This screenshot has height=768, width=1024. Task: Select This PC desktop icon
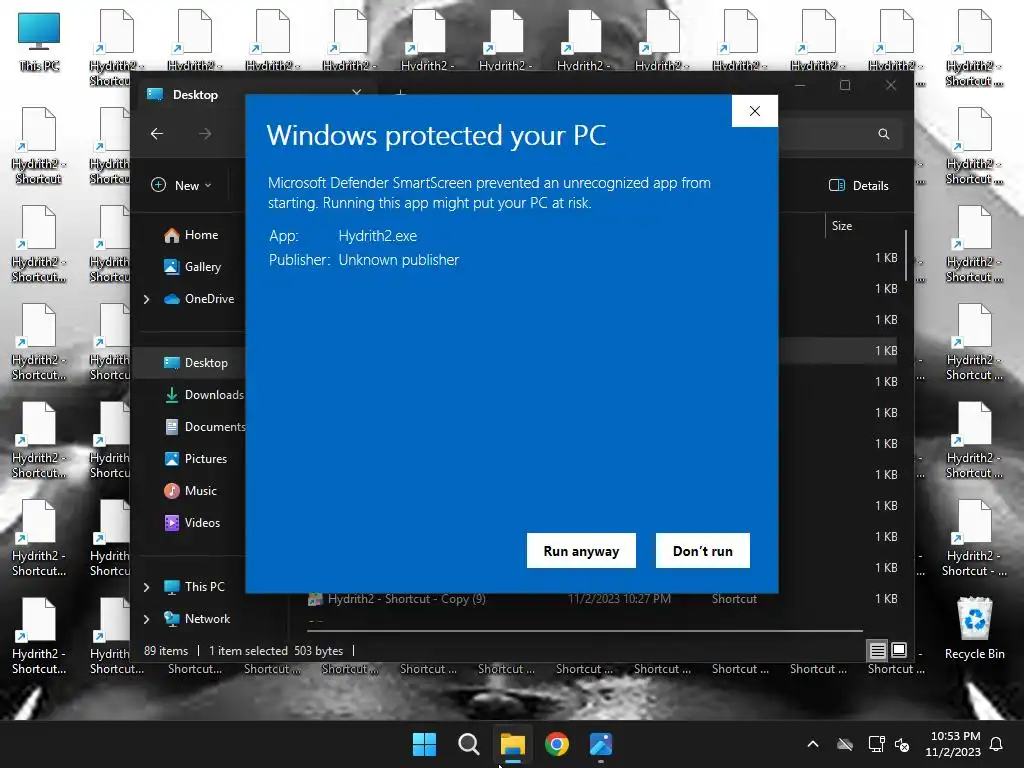point(39,42)
